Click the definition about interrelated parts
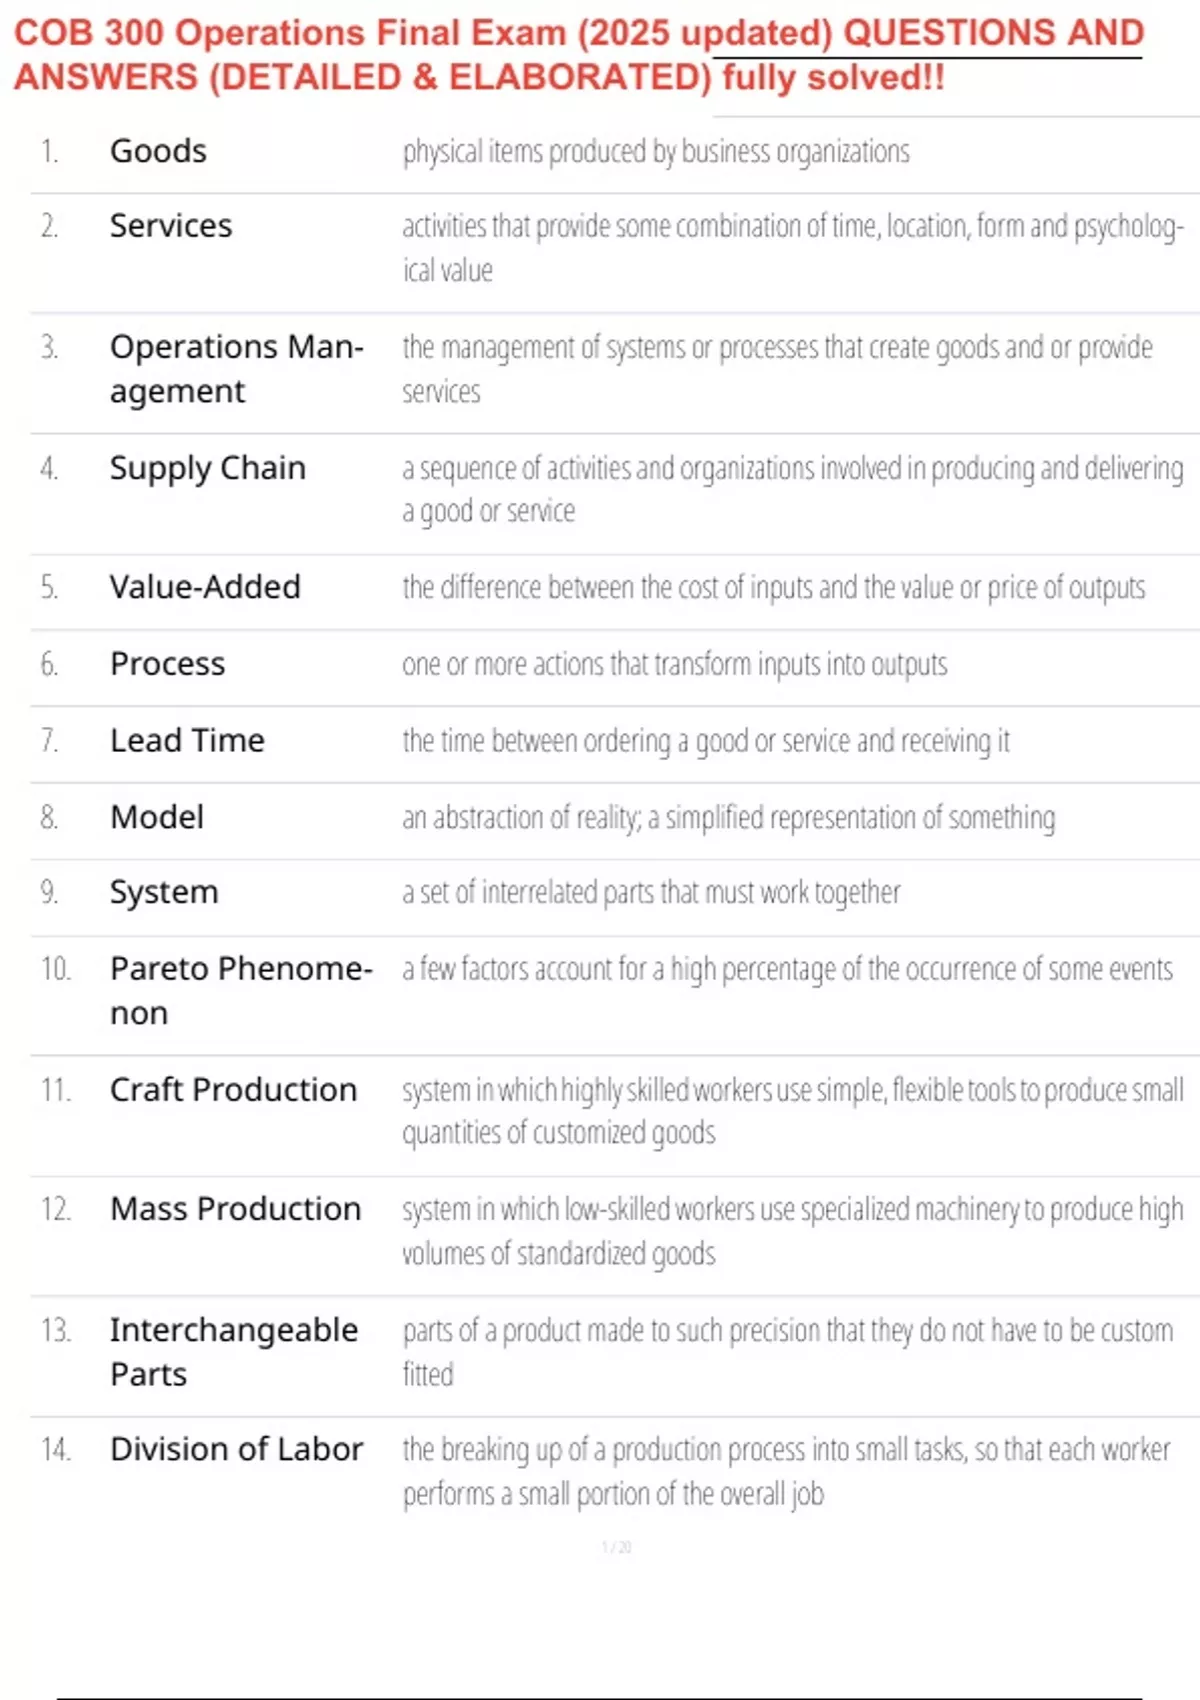Viewport: 1200px width, 1700px height. tap(651, 892)
